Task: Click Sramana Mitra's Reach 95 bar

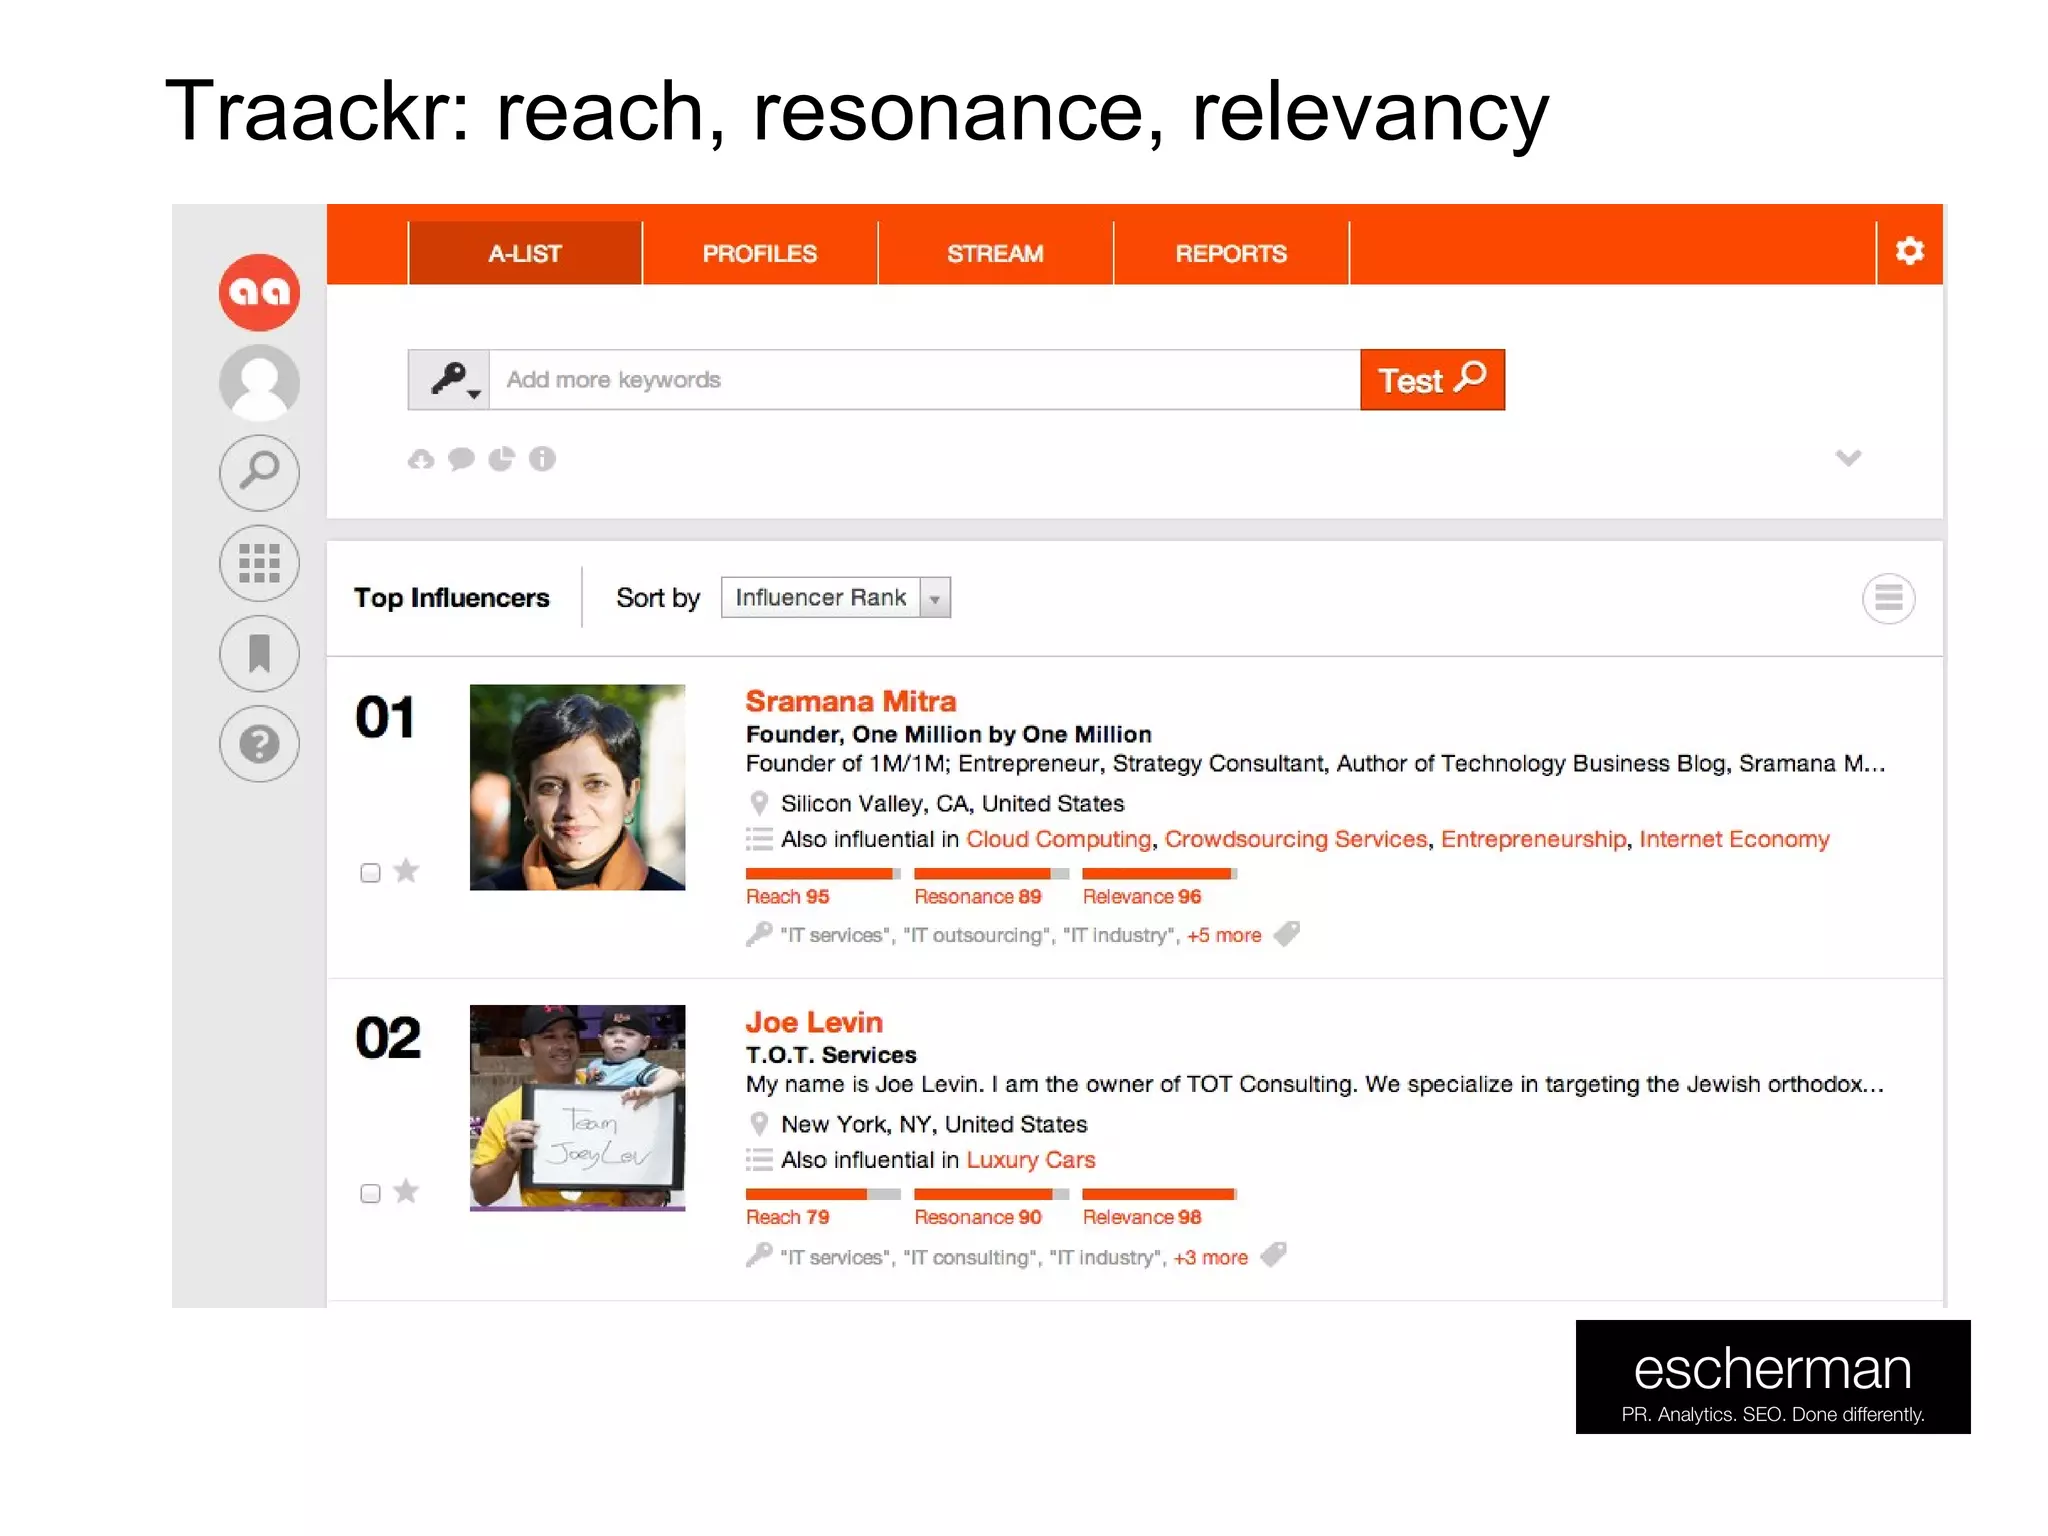Action: (823, 874)
